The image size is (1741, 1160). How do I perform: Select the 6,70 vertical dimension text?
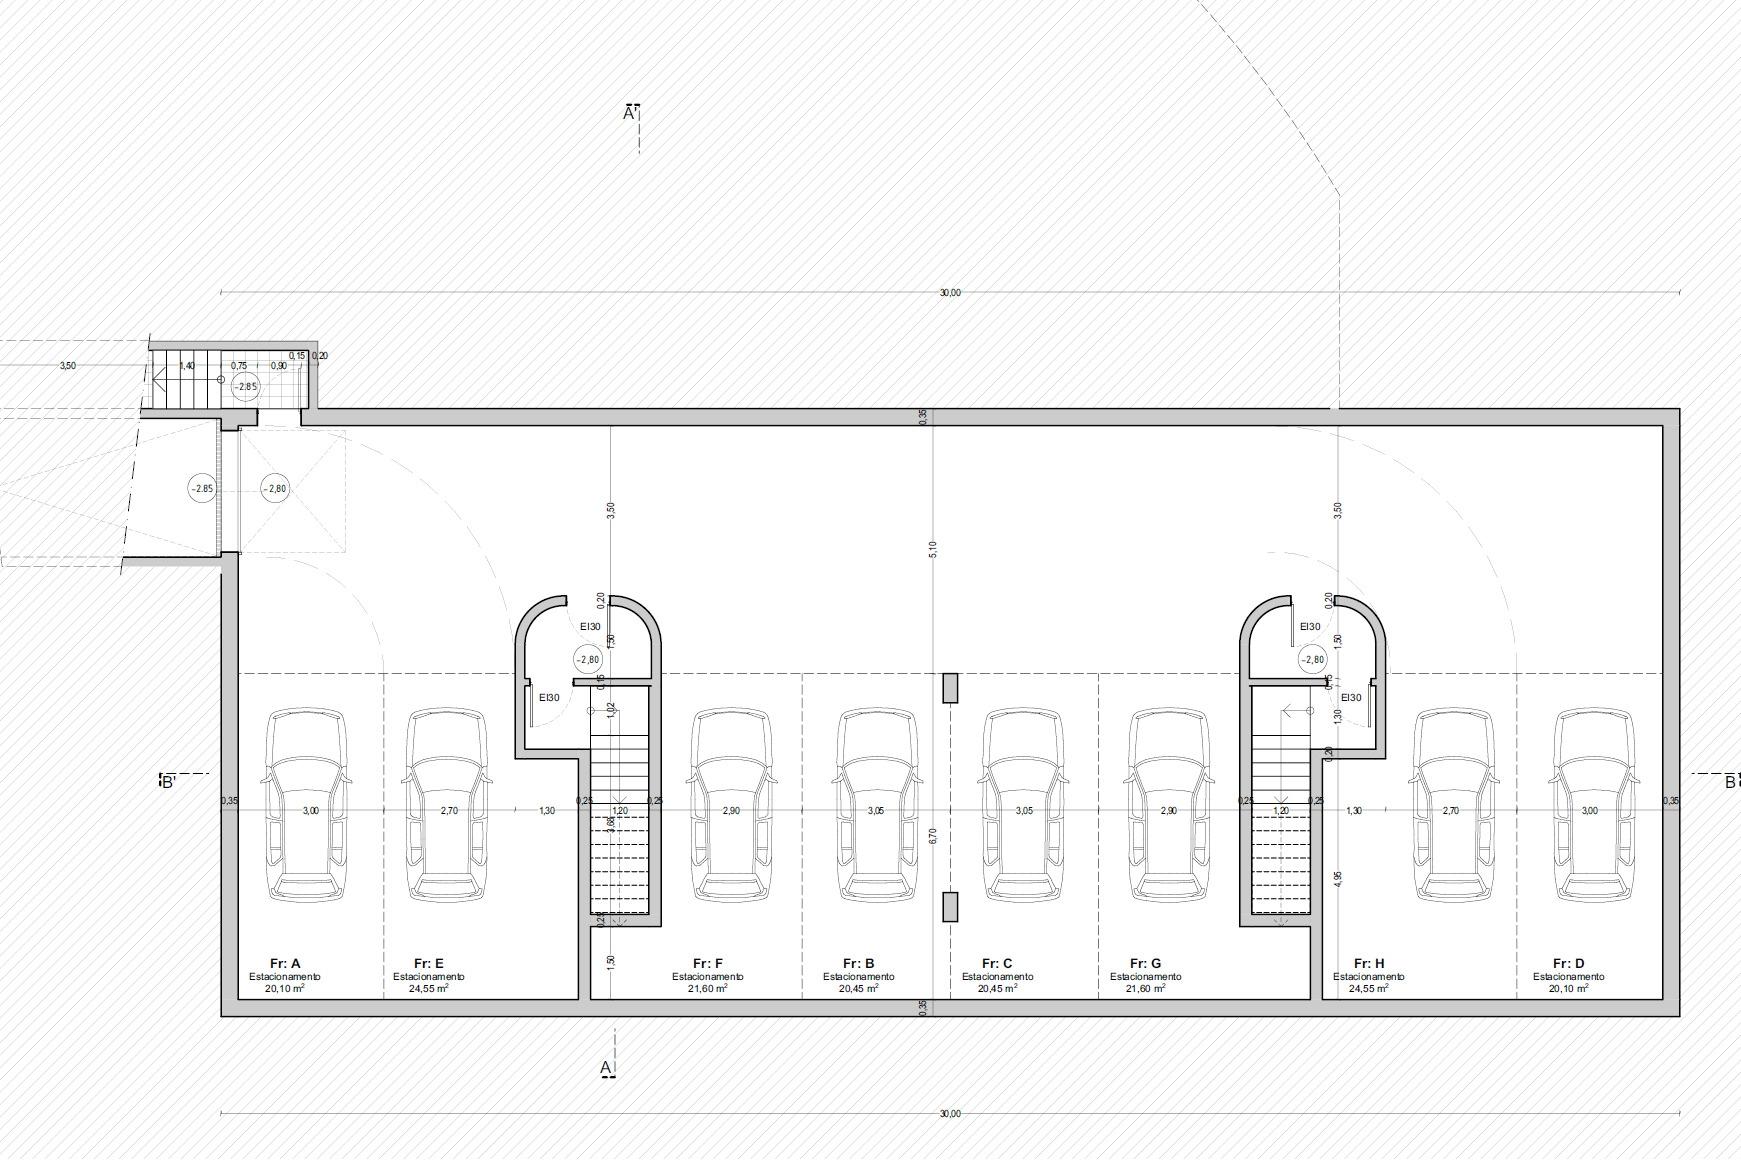click(x=932, y=834)
